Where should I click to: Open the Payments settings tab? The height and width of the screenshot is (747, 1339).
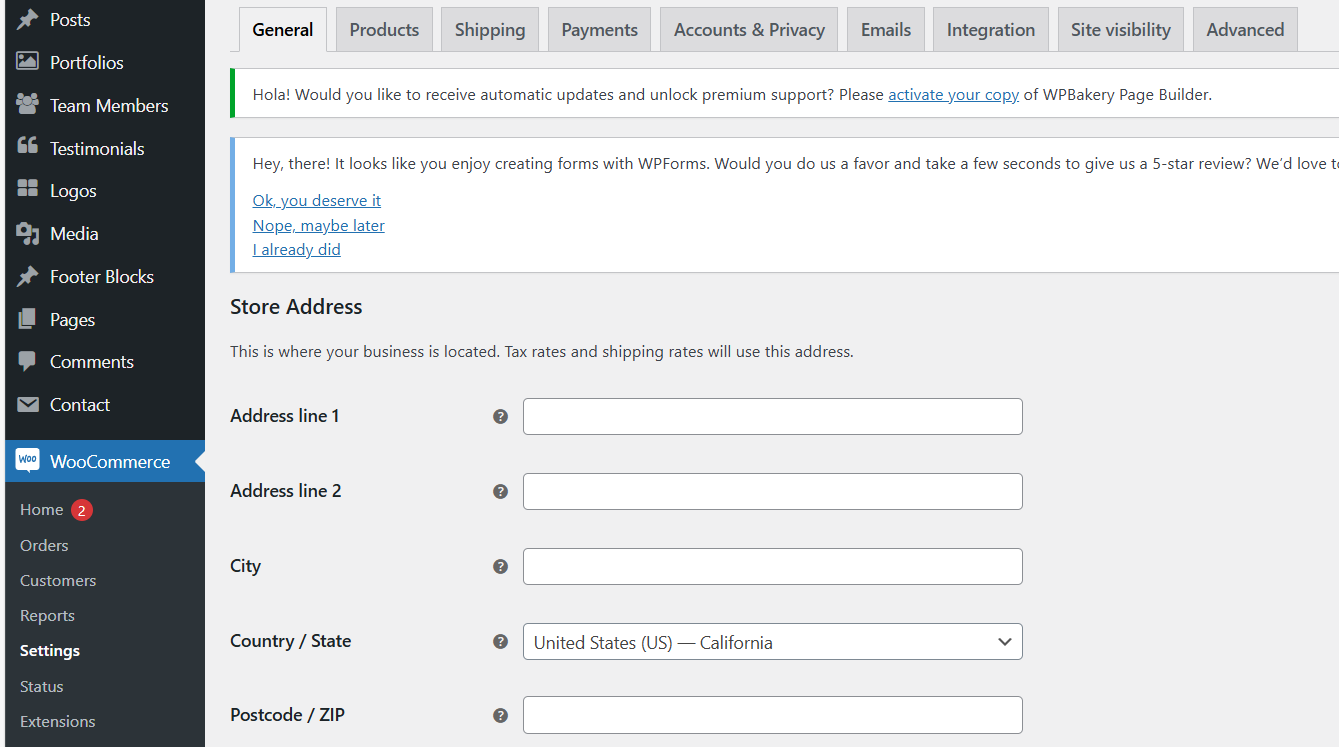coord(599,30)
